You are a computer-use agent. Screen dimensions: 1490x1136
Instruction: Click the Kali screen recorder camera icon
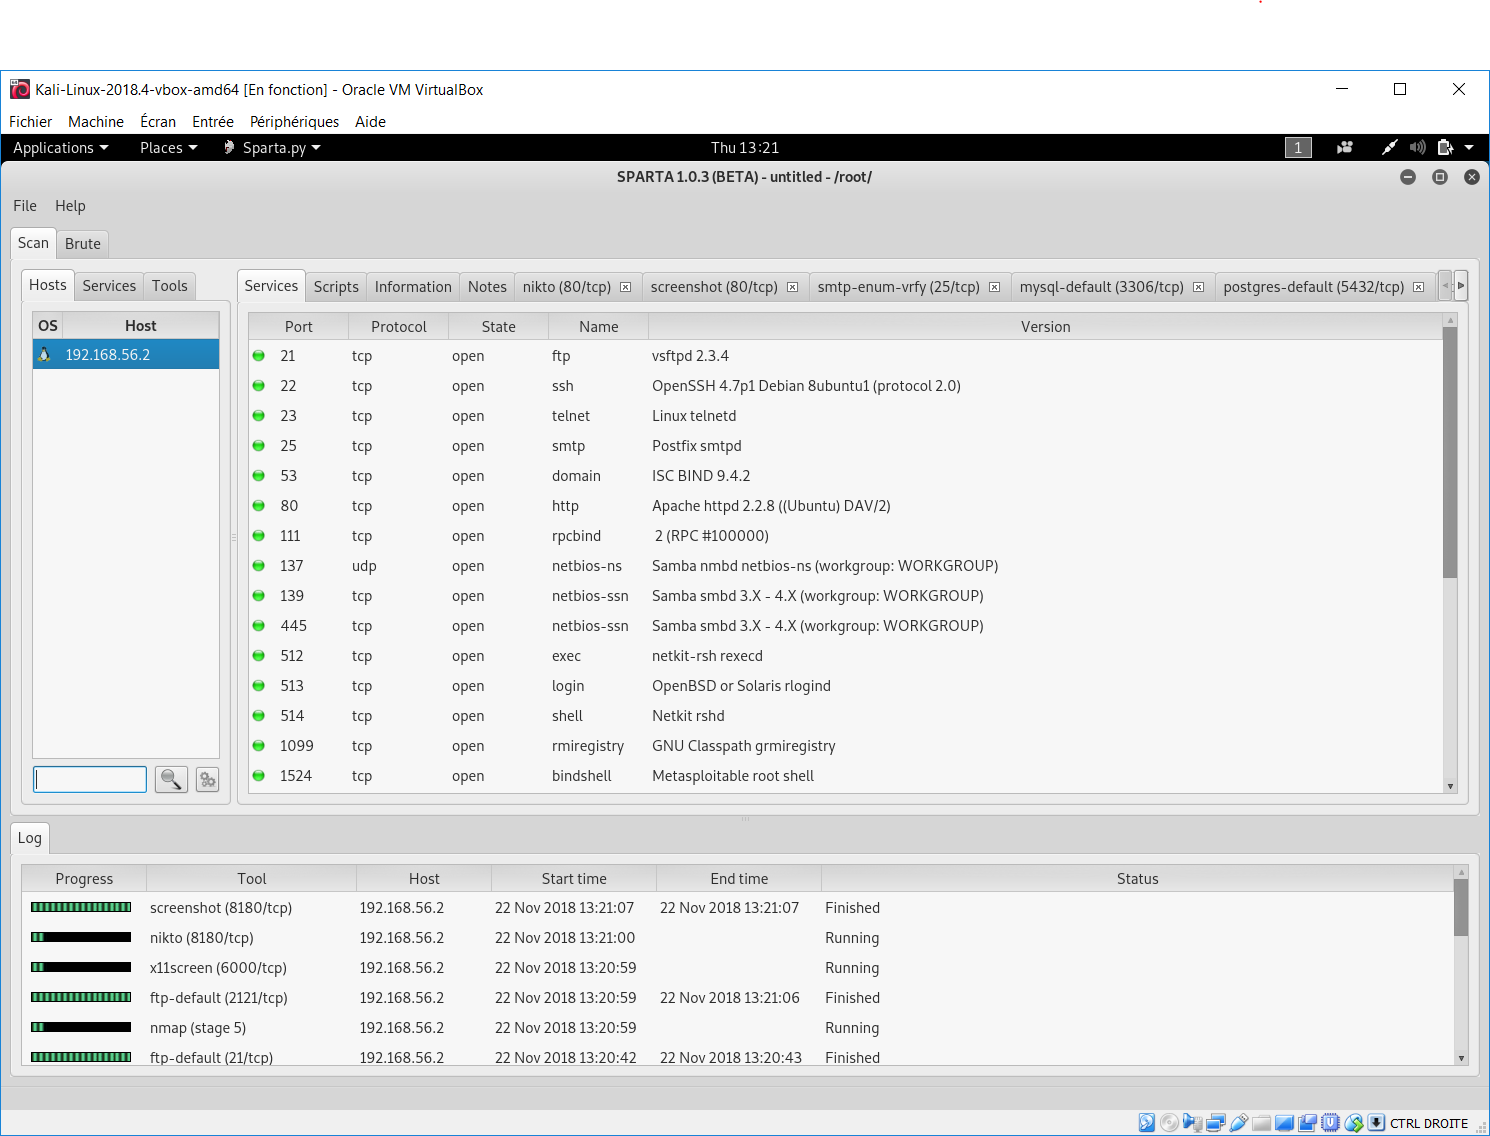pos(1345,147)
